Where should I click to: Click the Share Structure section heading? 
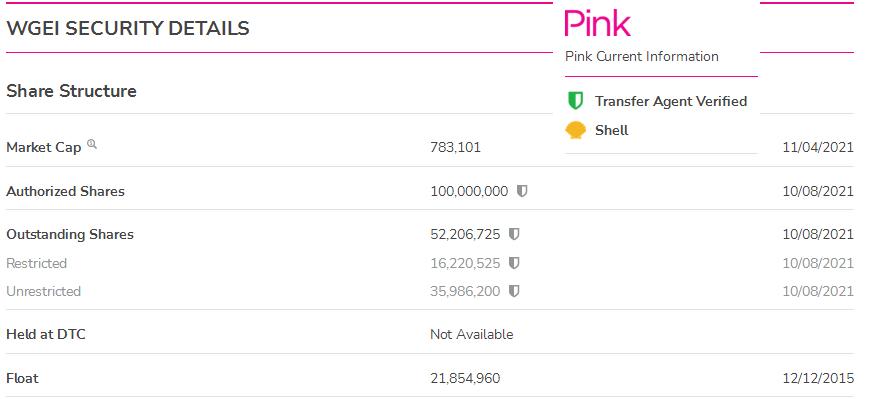(x=71, y=91)
